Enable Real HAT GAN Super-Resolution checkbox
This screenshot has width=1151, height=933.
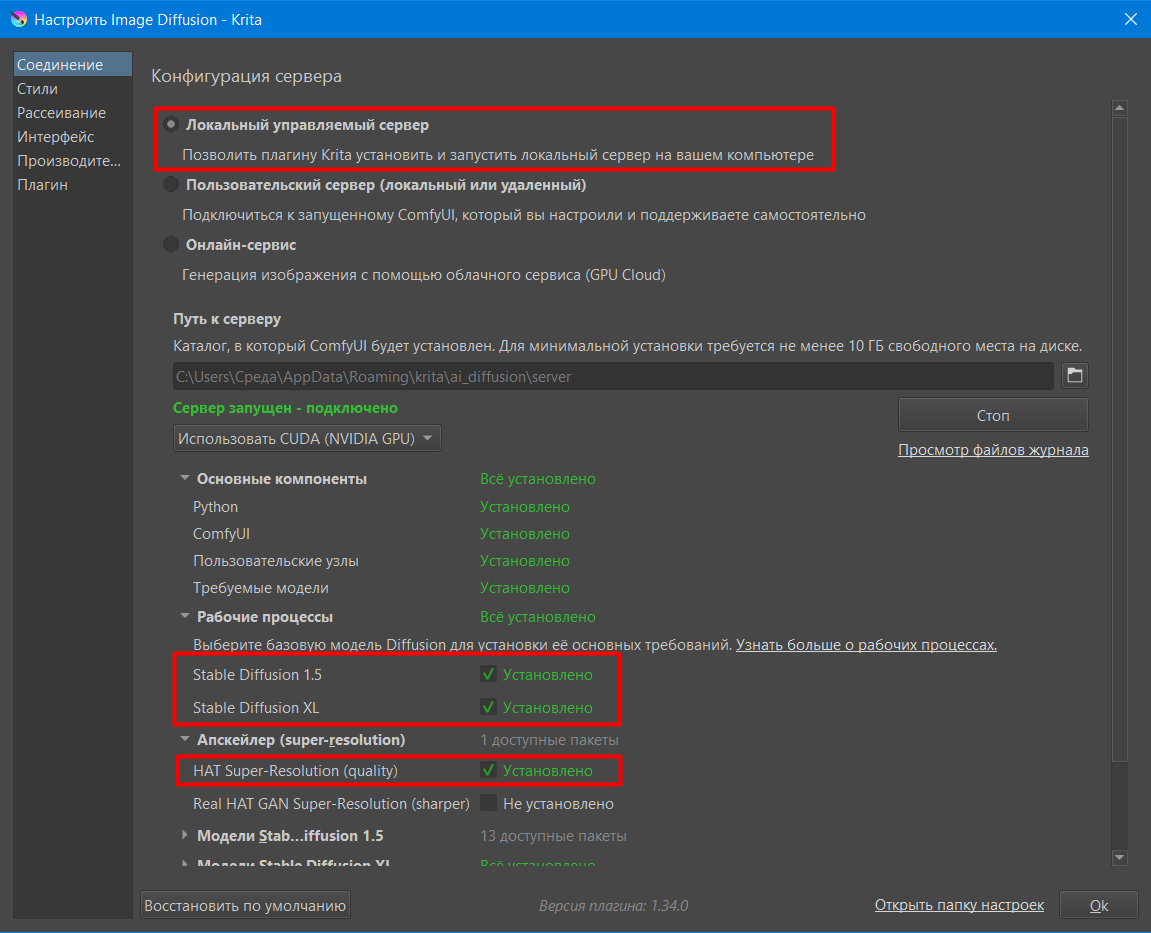tap(489, 804)
